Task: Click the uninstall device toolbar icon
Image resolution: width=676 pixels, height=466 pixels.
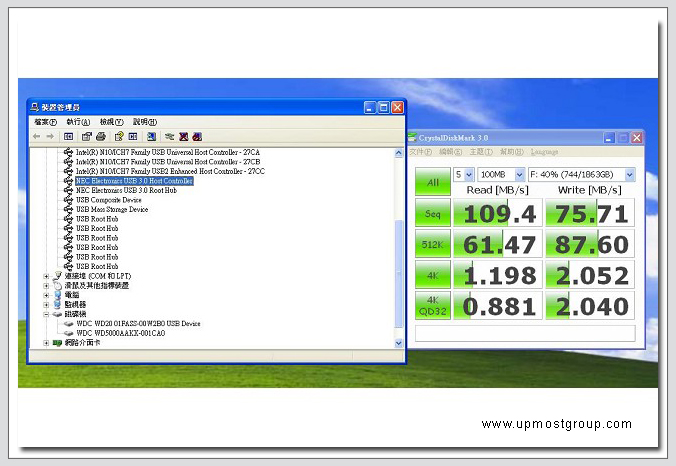Action: (183, 136)
